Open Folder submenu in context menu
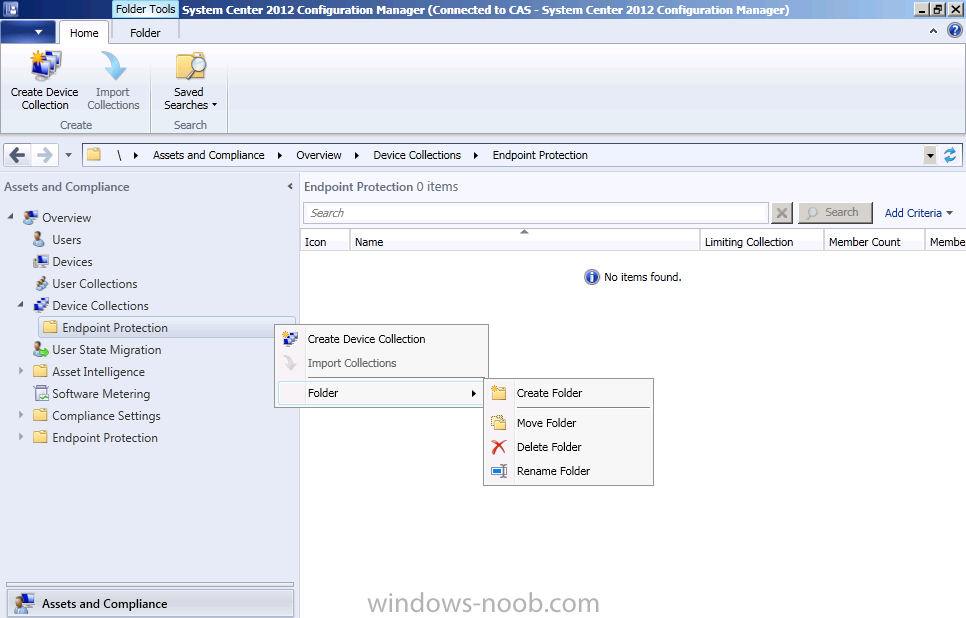 pos(381,393)
